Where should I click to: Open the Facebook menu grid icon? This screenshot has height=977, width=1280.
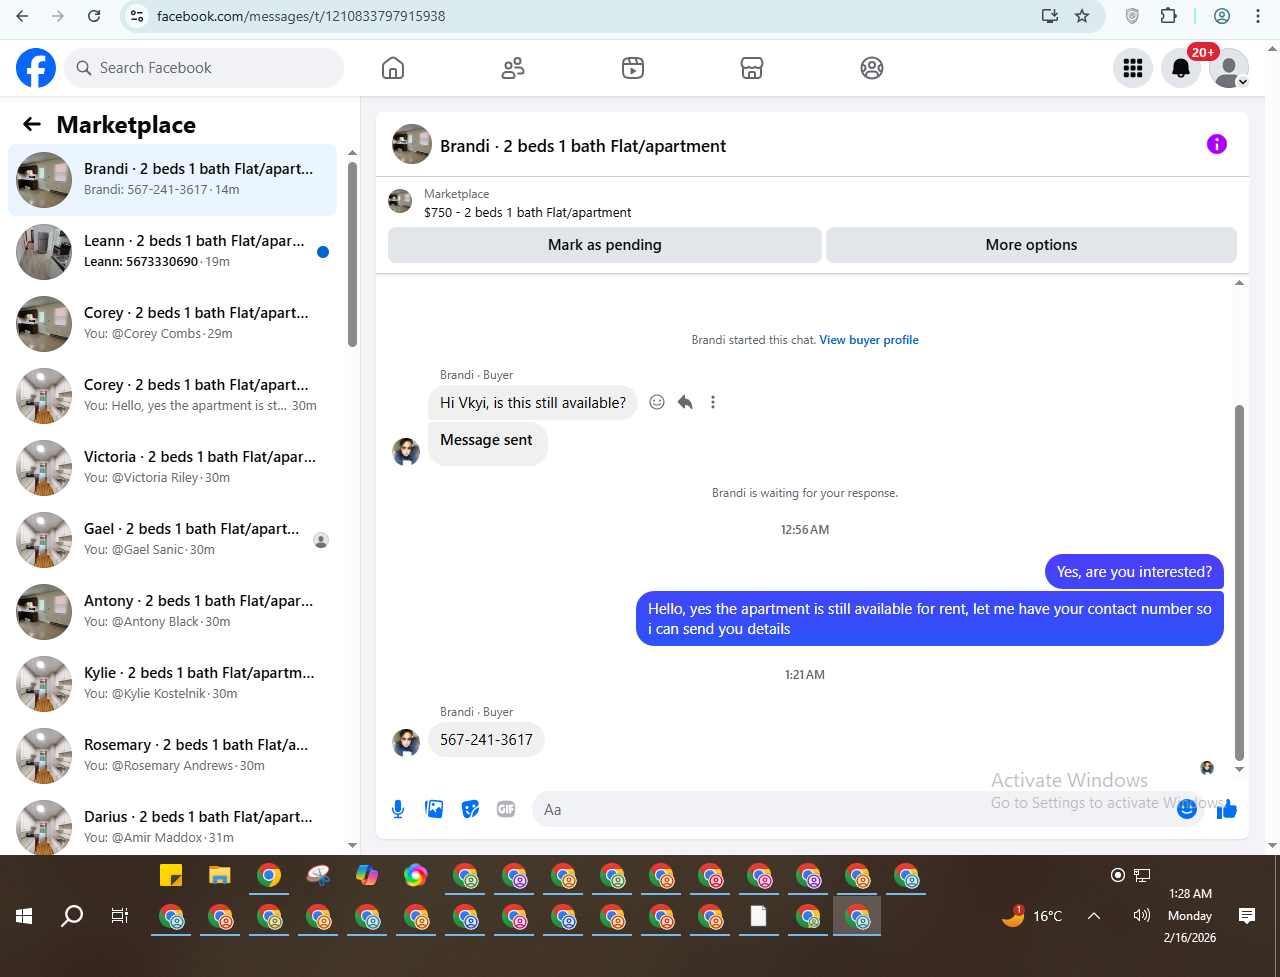(x=1133, y=68)
